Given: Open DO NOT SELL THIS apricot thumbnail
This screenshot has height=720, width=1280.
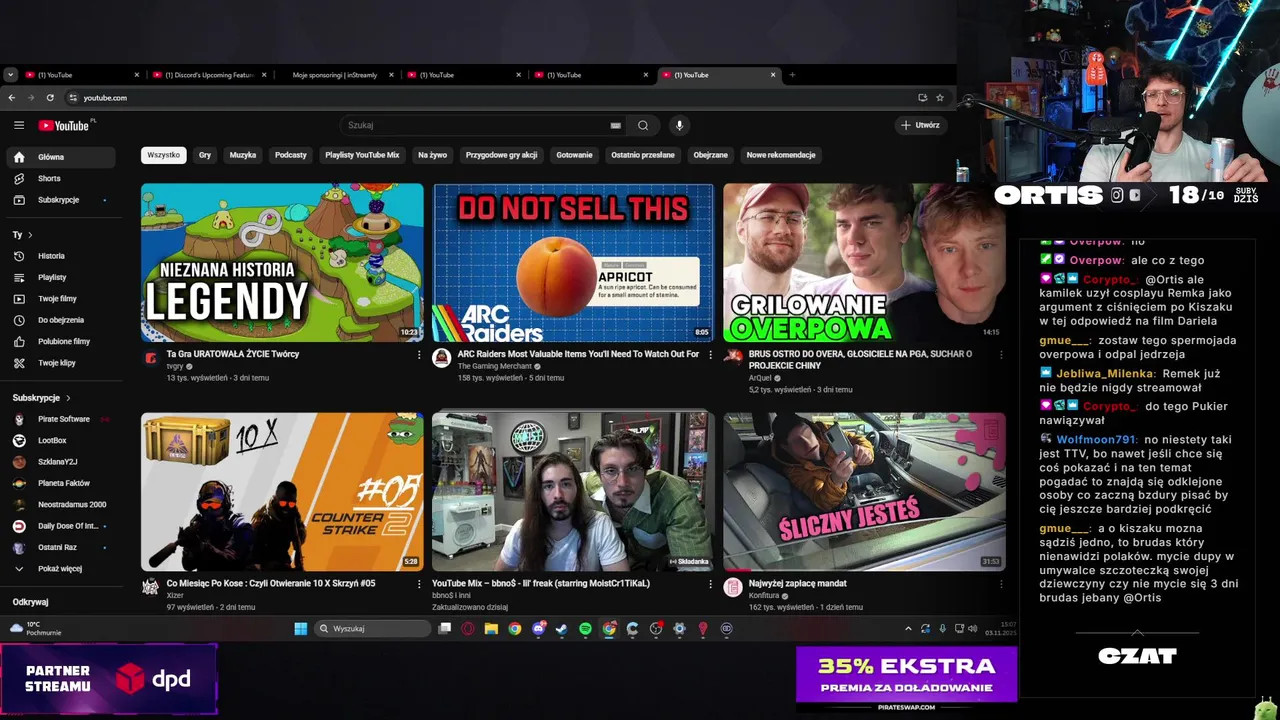Looking at the screenshot, I should (573, 263).
